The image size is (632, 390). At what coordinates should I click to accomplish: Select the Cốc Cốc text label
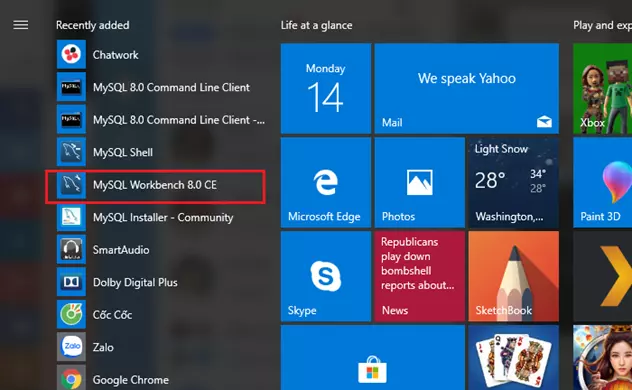(112, 315)
